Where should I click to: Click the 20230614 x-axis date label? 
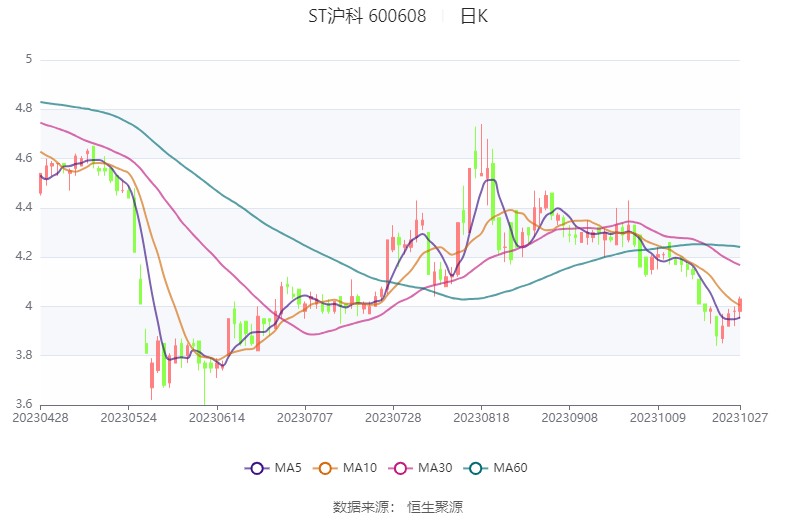(x=216, y=417)
